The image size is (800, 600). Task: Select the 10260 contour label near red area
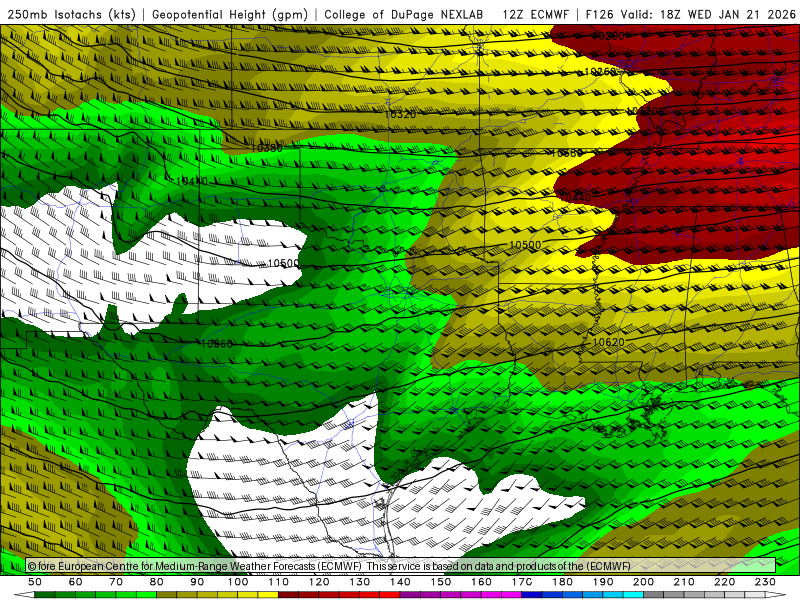[600, 71]
